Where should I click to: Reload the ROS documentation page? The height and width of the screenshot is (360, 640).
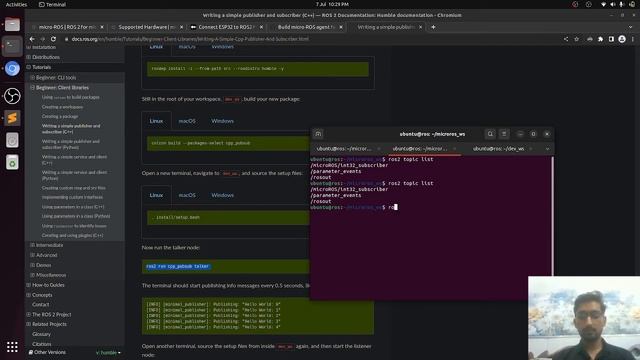53,39
